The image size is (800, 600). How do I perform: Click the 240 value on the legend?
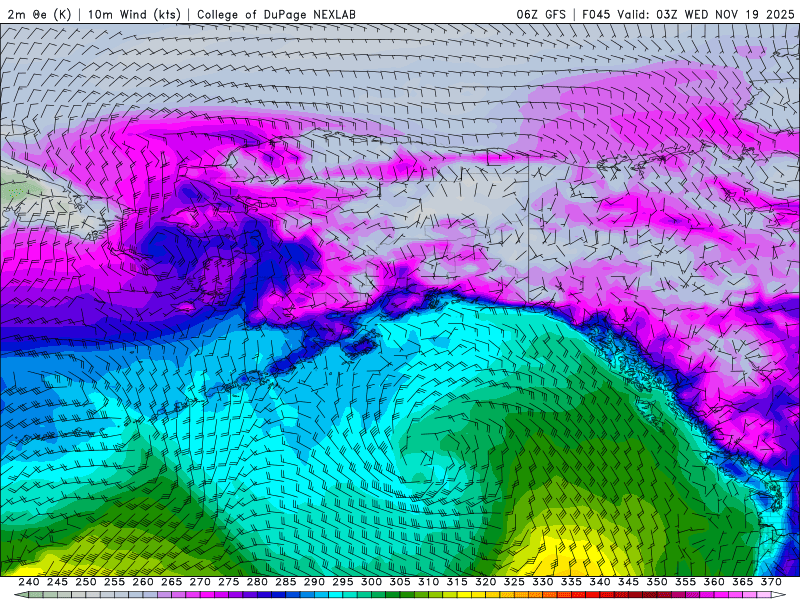(29, 582)
